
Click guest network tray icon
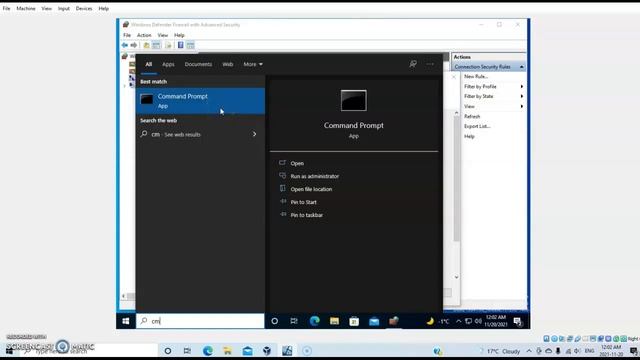pos(469,321)
